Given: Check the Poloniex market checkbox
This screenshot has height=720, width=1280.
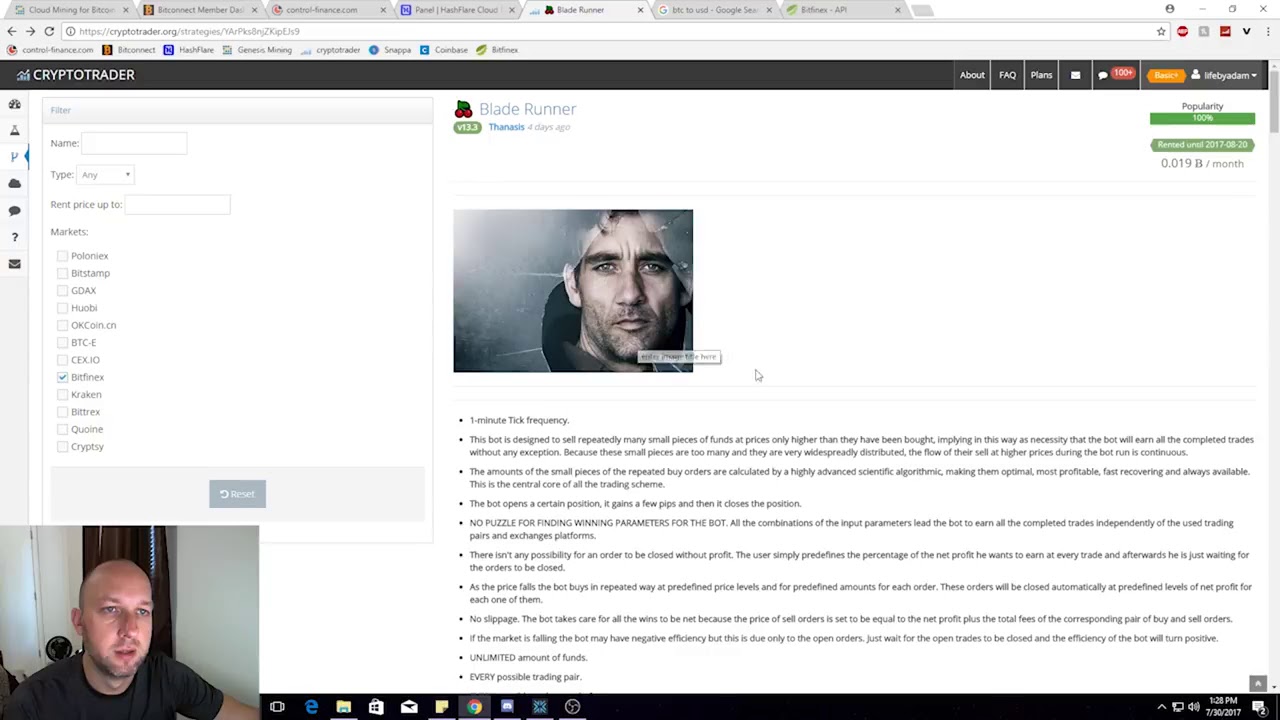Looking at the screenshot, I should click(62, 256).
